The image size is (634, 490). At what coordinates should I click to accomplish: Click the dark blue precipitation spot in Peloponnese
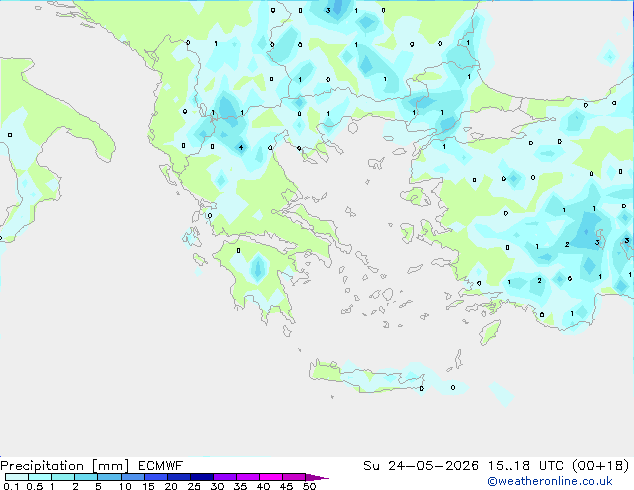258,267
